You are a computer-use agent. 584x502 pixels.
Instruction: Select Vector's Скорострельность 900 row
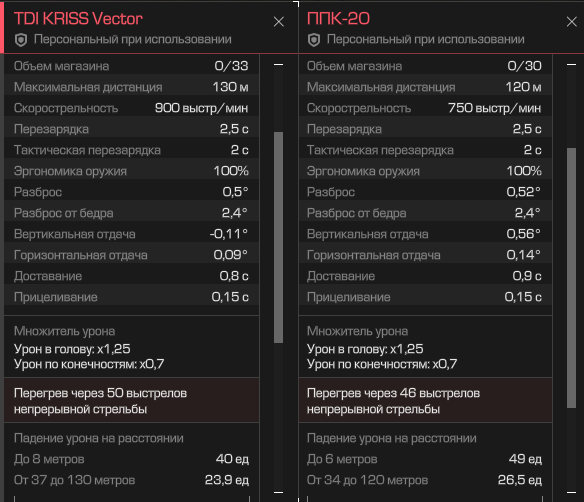coord(131,108)
